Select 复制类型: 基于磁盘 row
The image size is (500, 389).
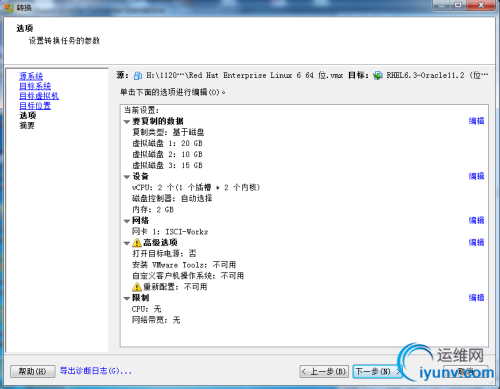coord(168,132)
